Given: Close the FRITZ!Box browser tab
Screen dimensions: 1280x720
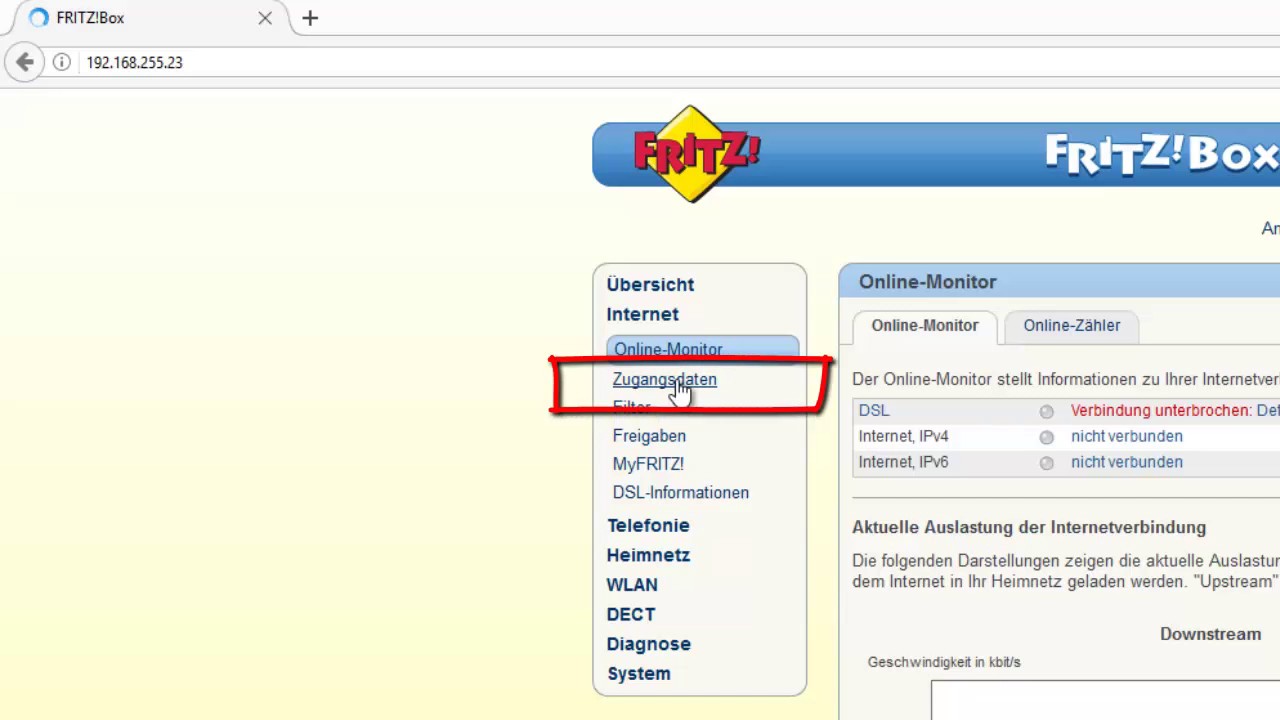Looking at the screenshot, I should coord(265,18).
